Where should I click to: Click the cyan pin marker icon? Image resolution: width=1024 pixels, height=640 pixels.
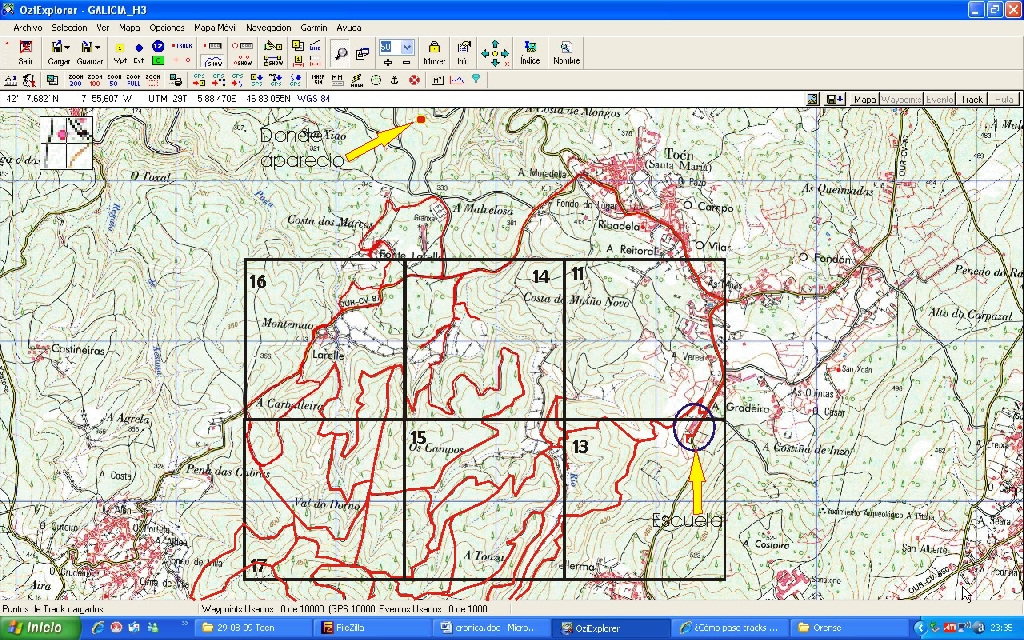[476, 80]
